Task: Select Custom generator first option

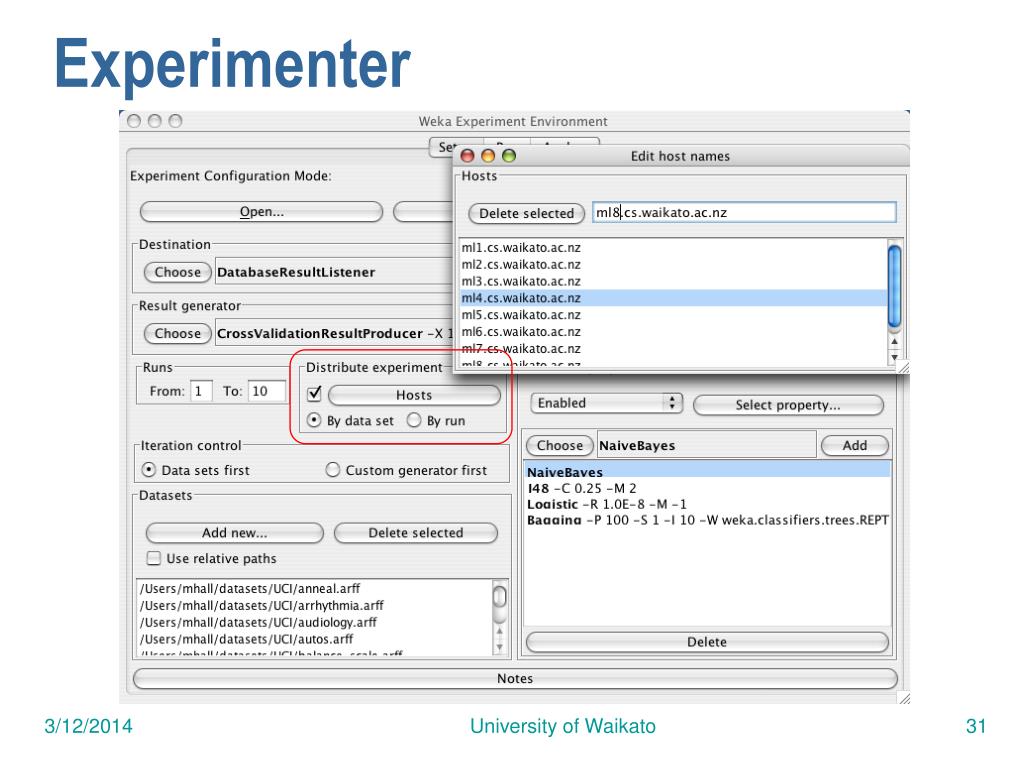Action: click(x=333, y=470)
